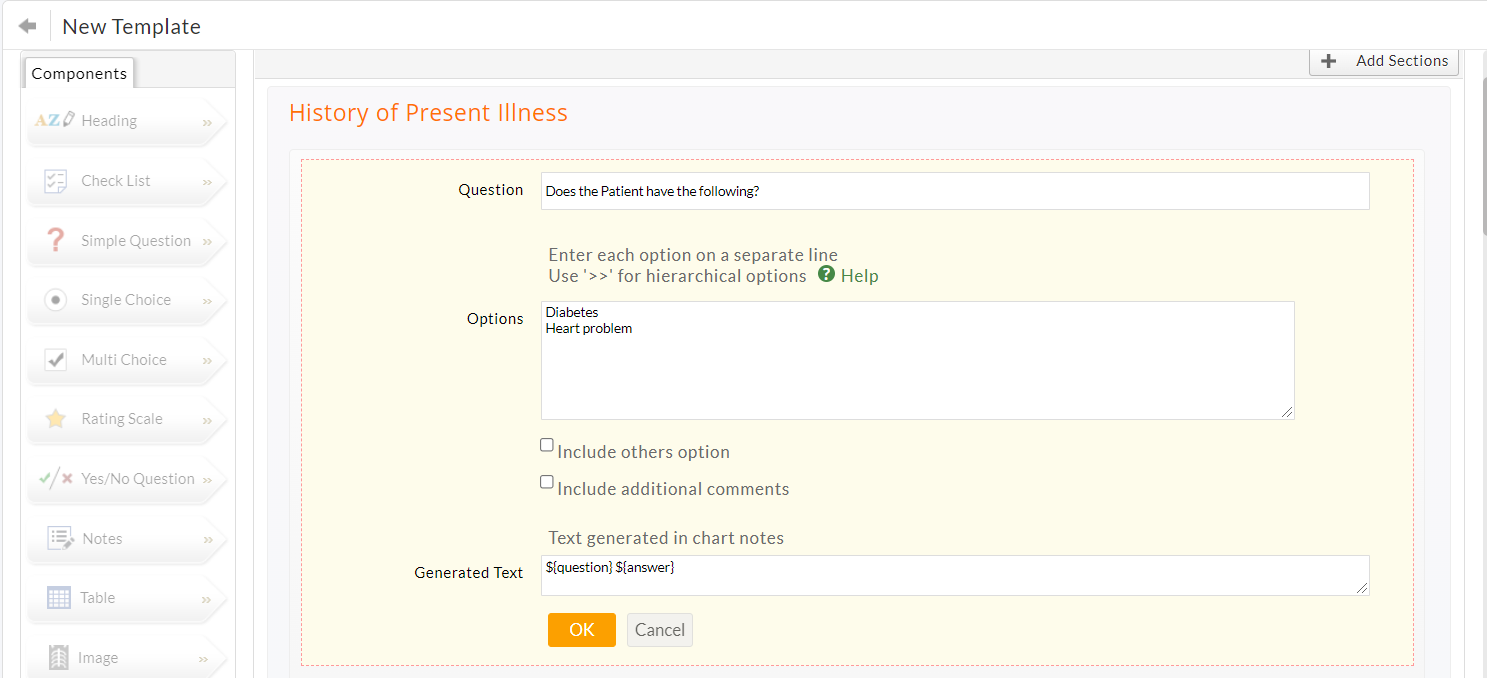
Task: Select the Check List component icon
Action: (56, 181)
